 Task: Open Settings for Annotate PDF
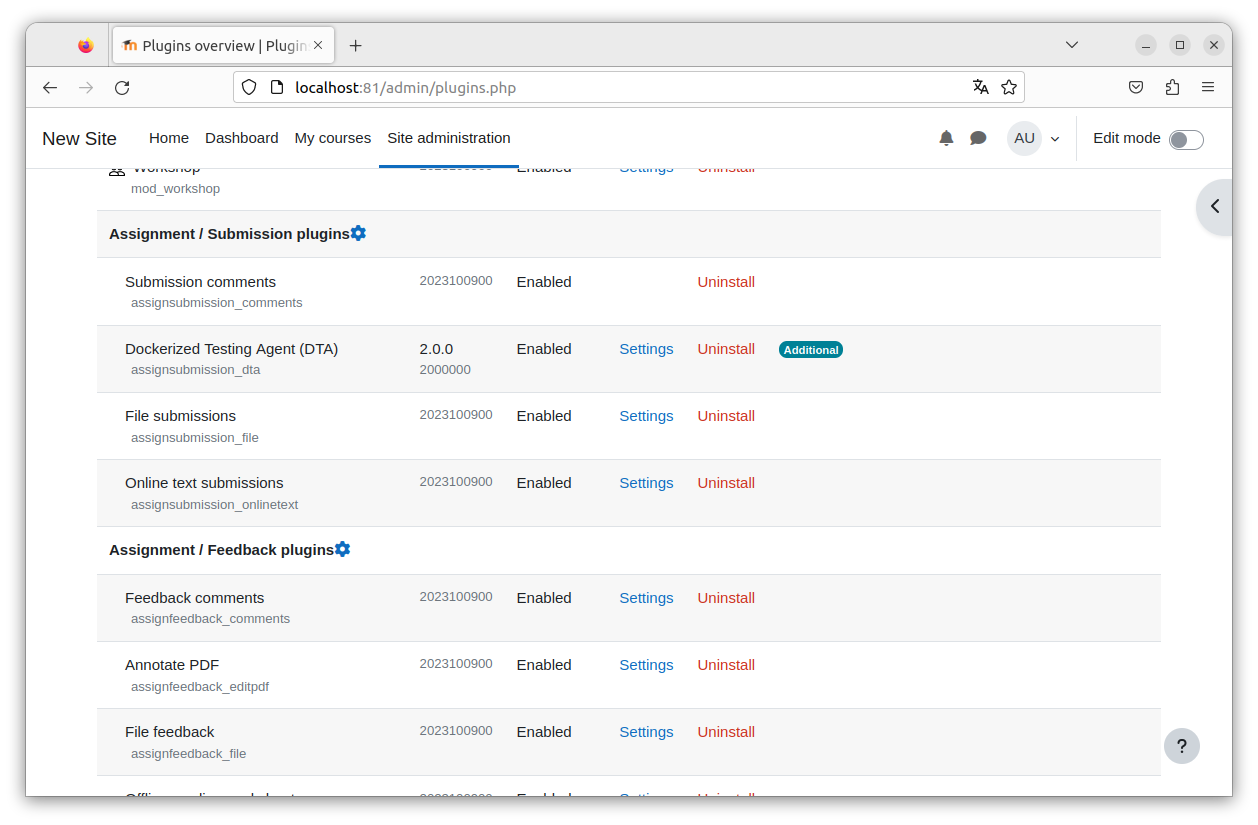(x=646, y=665)
